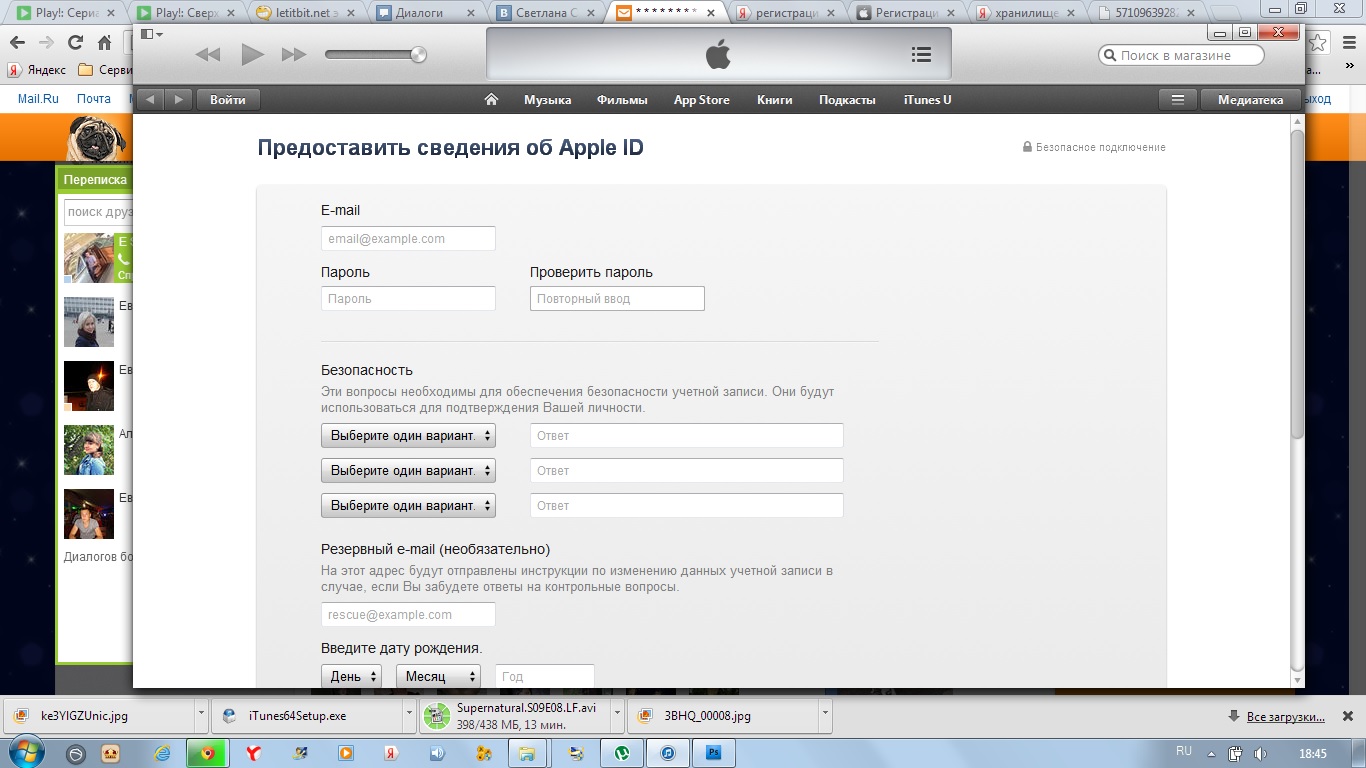Image resolution: width=1366 pixels, height=768 pixels.
Task: Focus third security Ответ field
Action: [x=687, y=505]
